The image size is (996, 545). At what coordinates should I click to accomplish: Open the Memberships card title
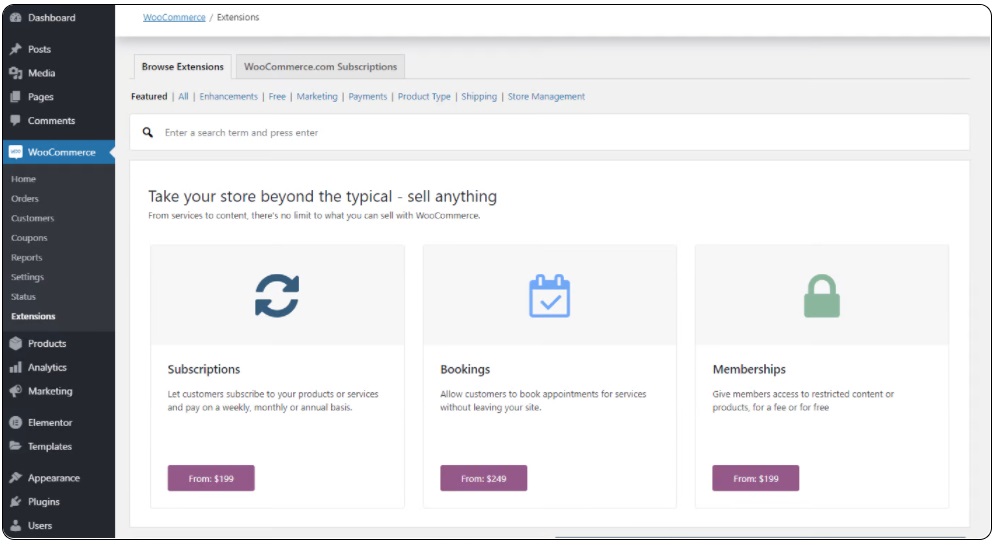[749, 369]
